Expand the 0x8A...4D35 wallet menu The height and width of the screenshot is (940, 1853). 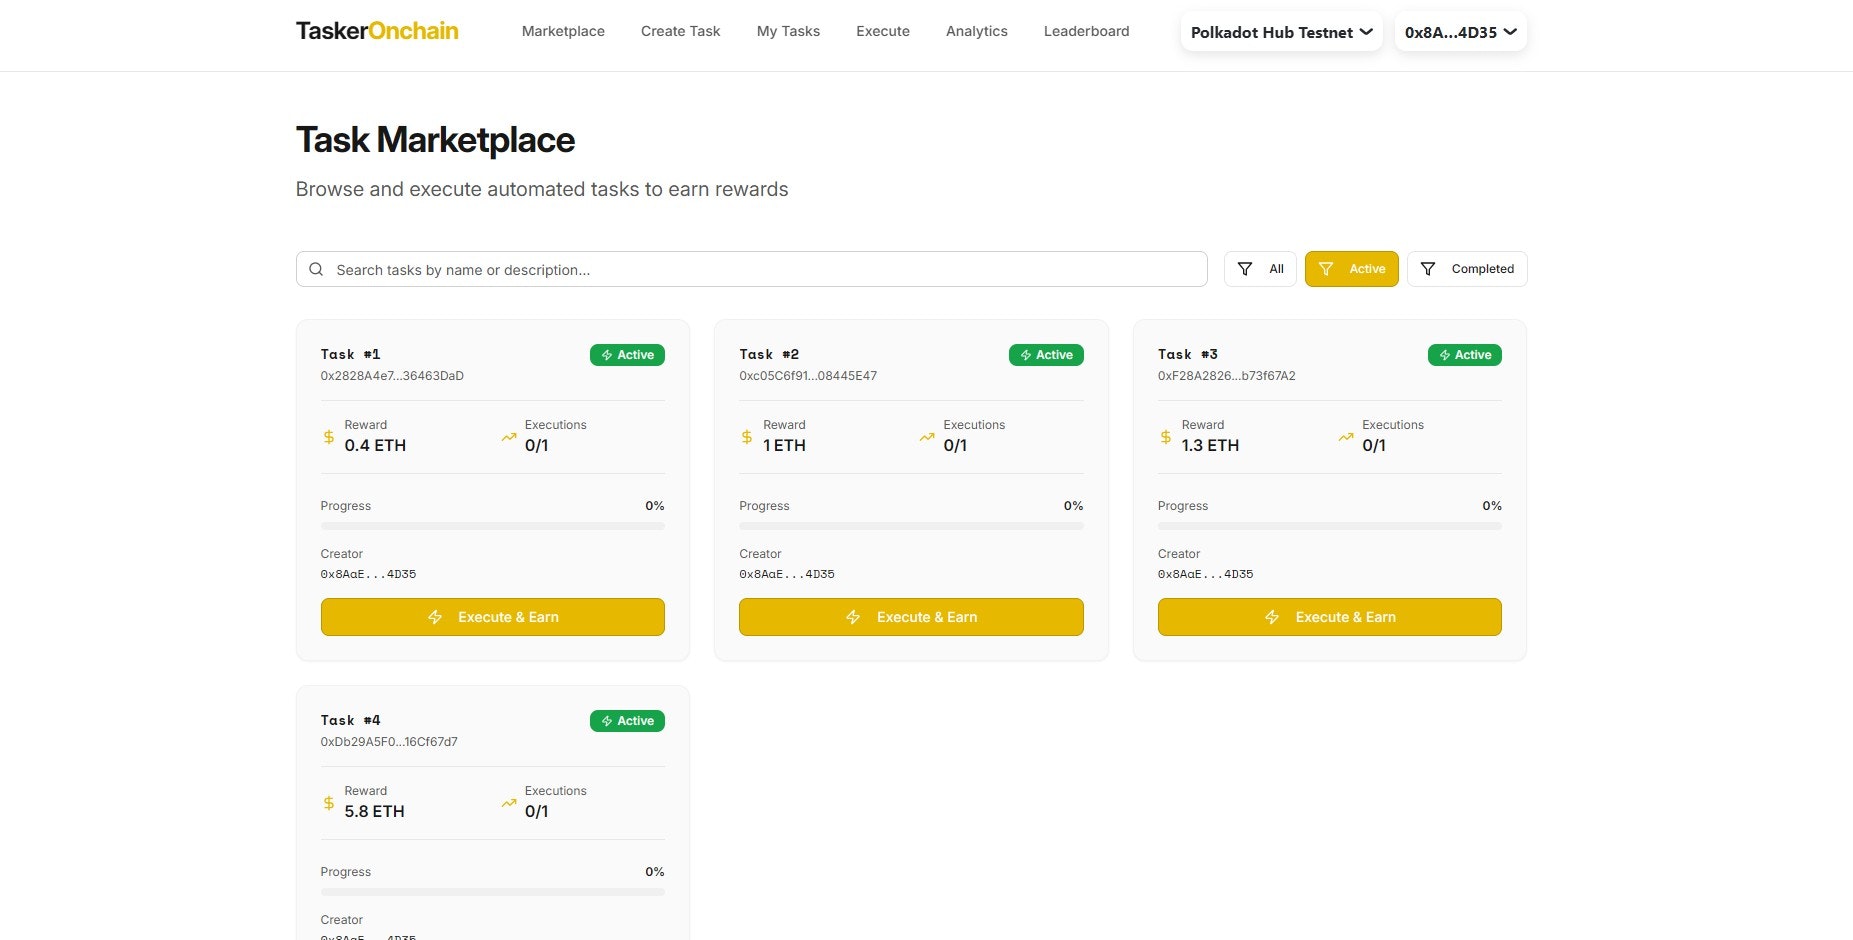1460,32
